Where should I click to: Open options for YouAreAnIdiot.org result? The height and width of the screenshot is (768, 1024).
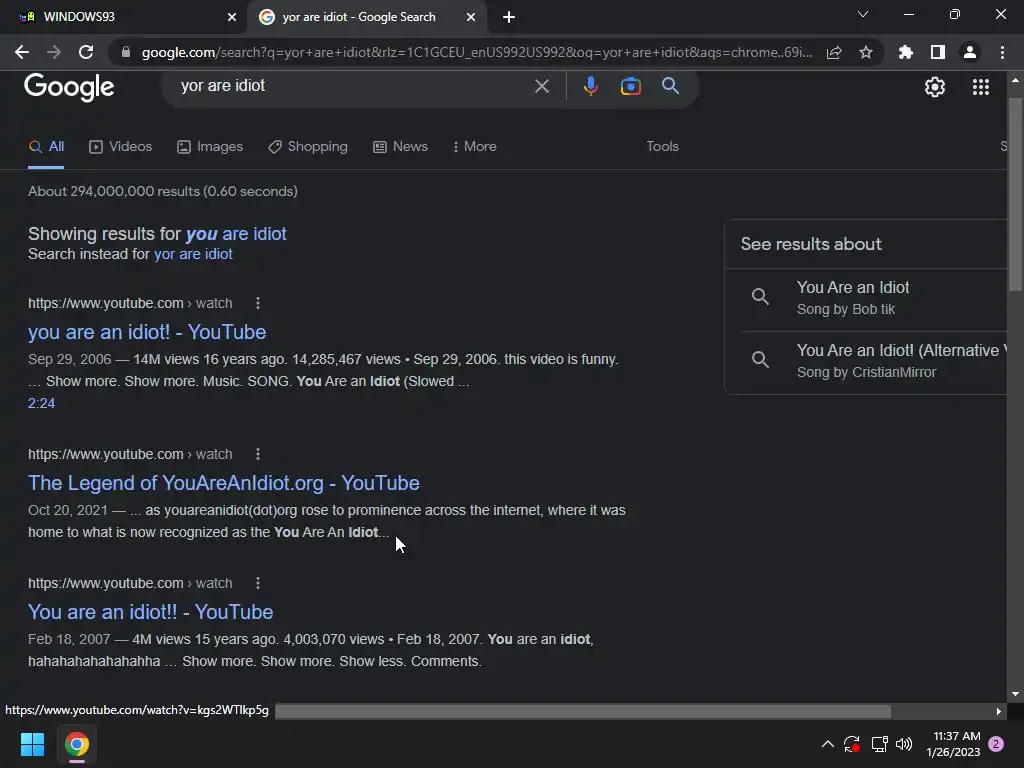pos(258,454)
